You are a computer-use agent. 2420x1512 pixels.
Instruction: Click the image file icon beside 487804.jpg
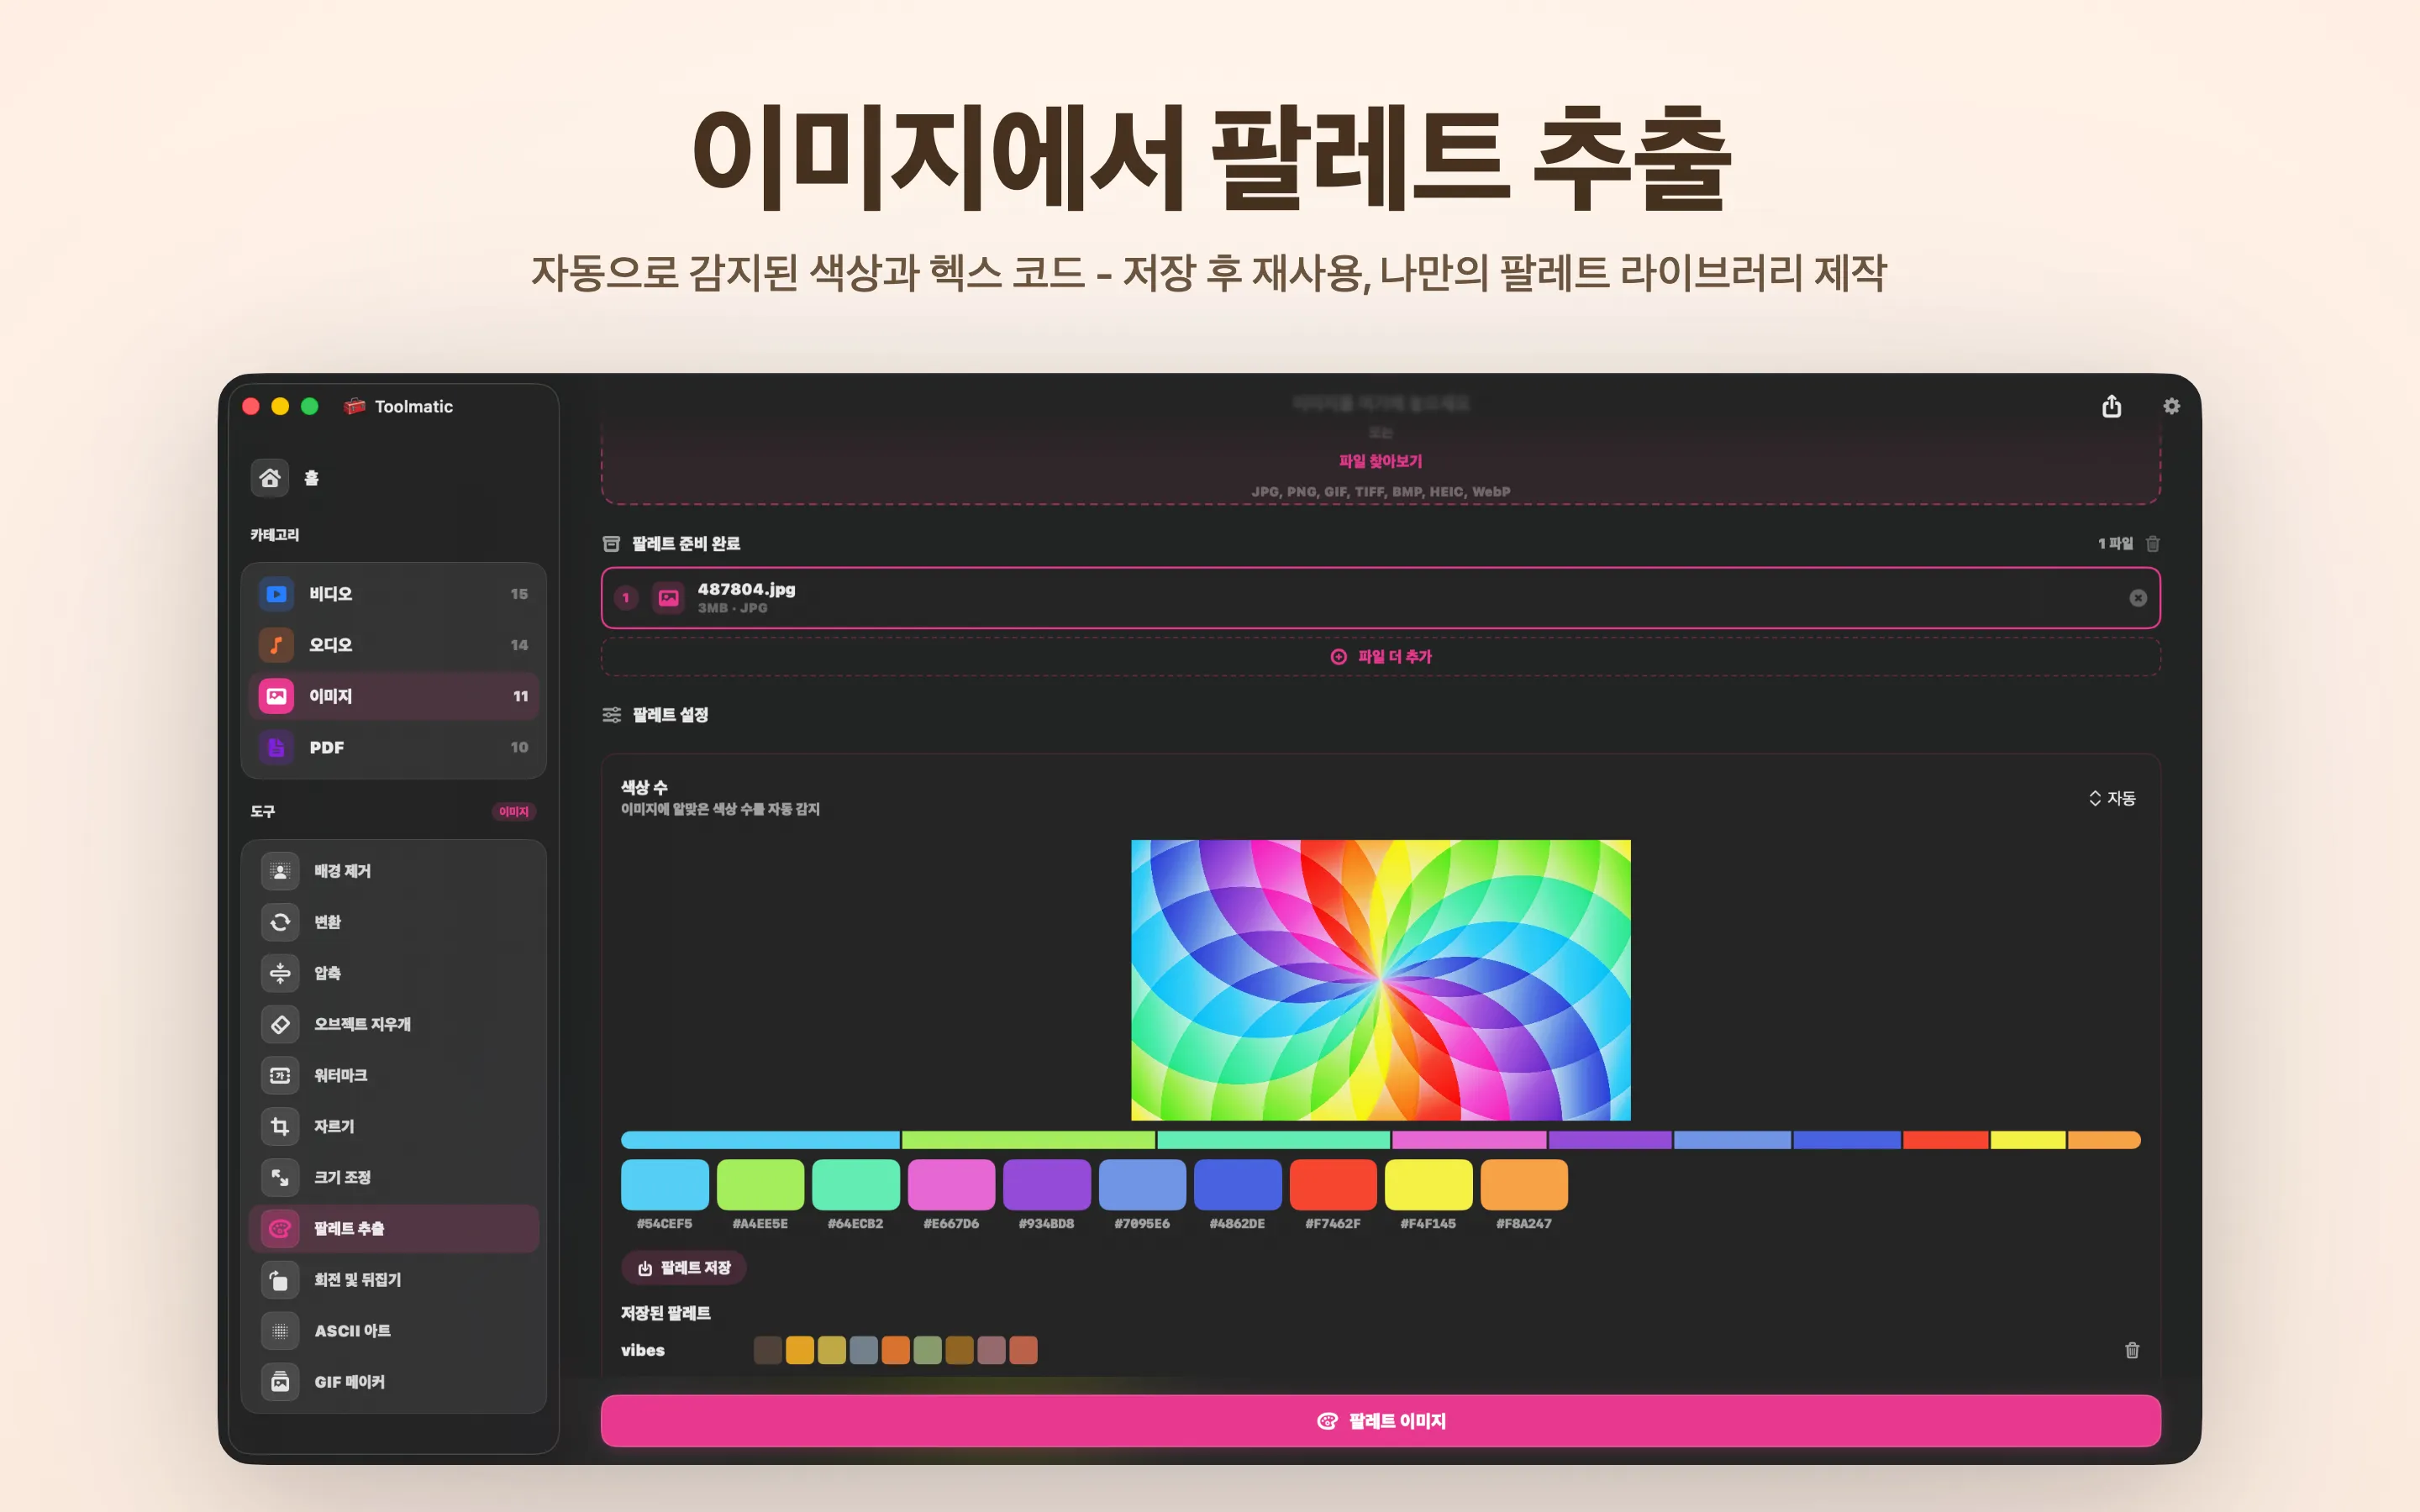pyautogui.click(x=668, y=598)
